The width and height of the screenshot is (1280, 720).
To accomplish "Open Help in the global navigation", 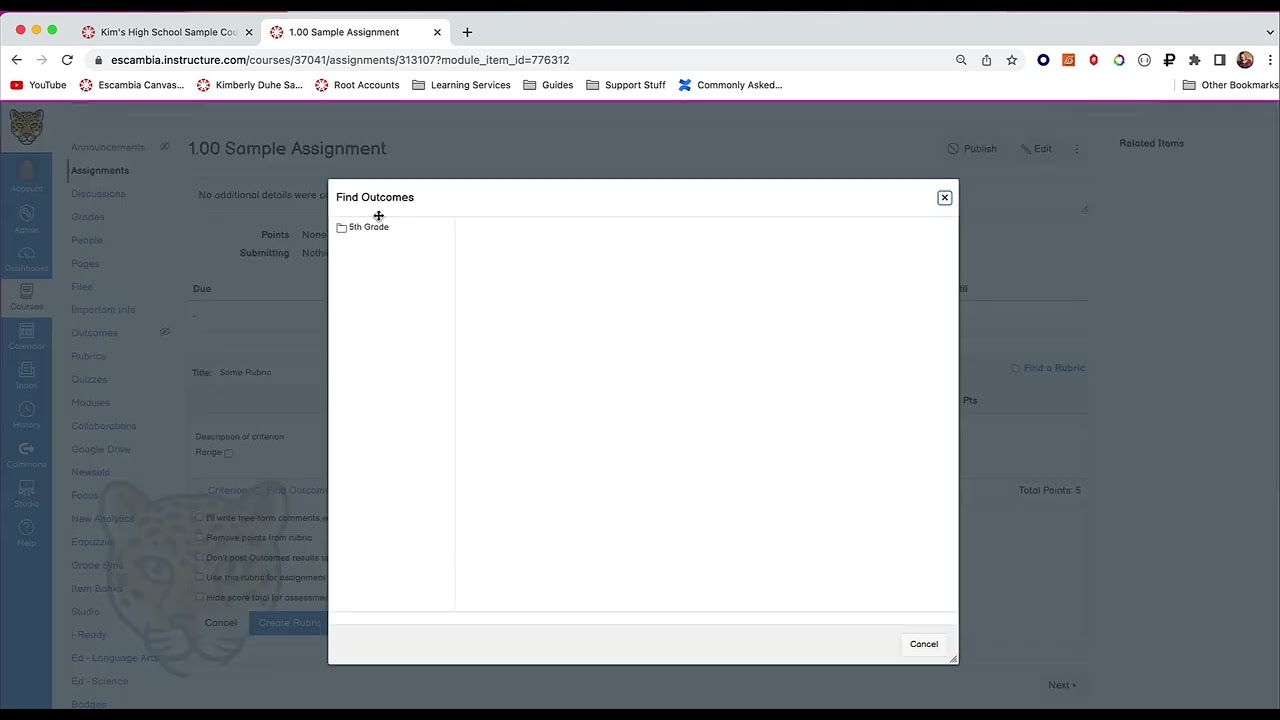I will [x=26, y=533].
